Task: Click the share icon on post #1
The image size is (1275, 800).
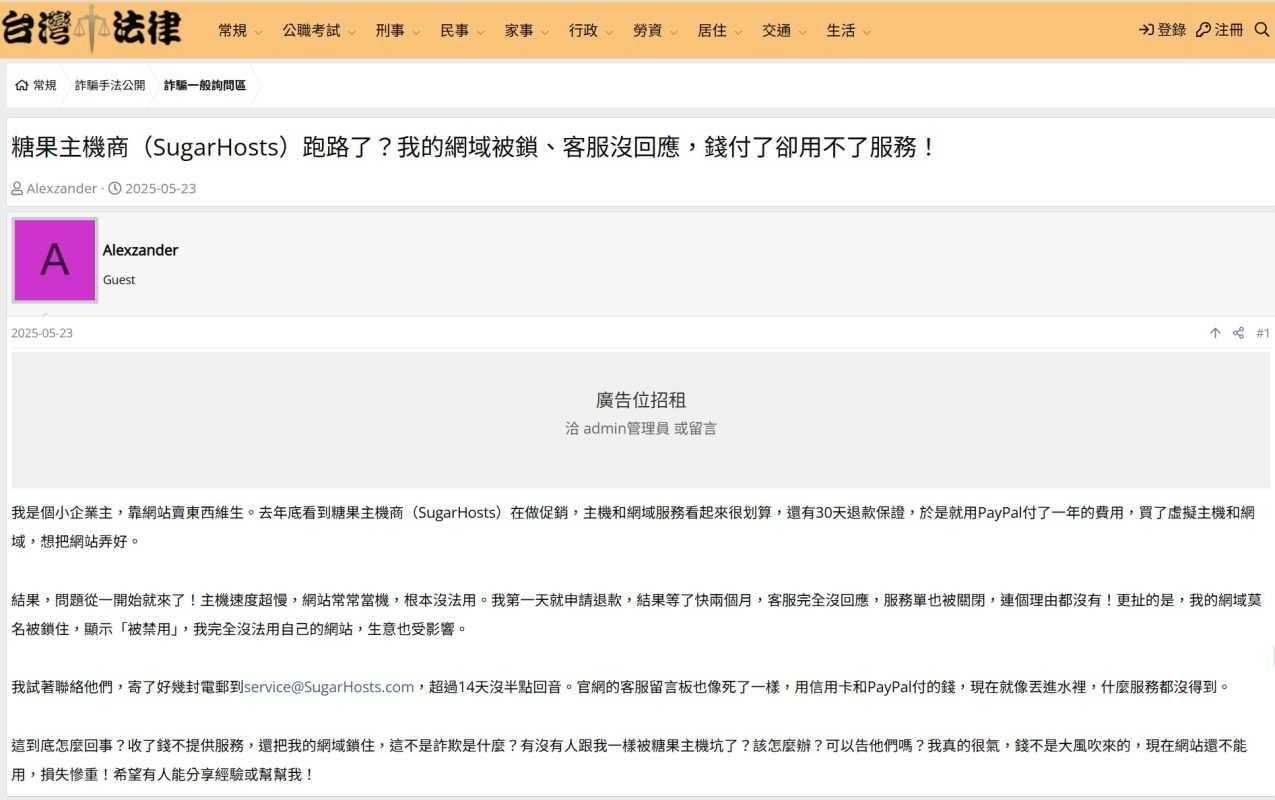Action: [x=1238, y=333]
